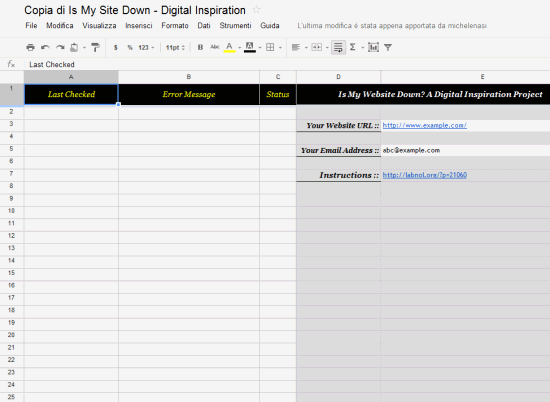Screen dimensions: 550x402
Task: Click the Your Email Address label cell
Action: pos(338,150)
